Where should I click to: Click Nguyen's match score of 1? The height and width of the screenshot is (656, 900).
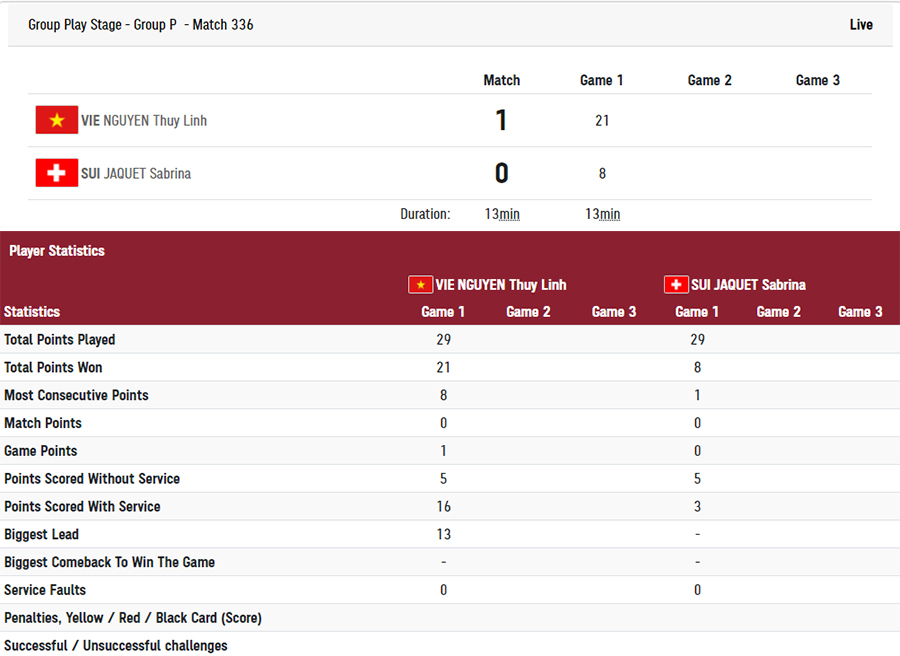point(501,121)
